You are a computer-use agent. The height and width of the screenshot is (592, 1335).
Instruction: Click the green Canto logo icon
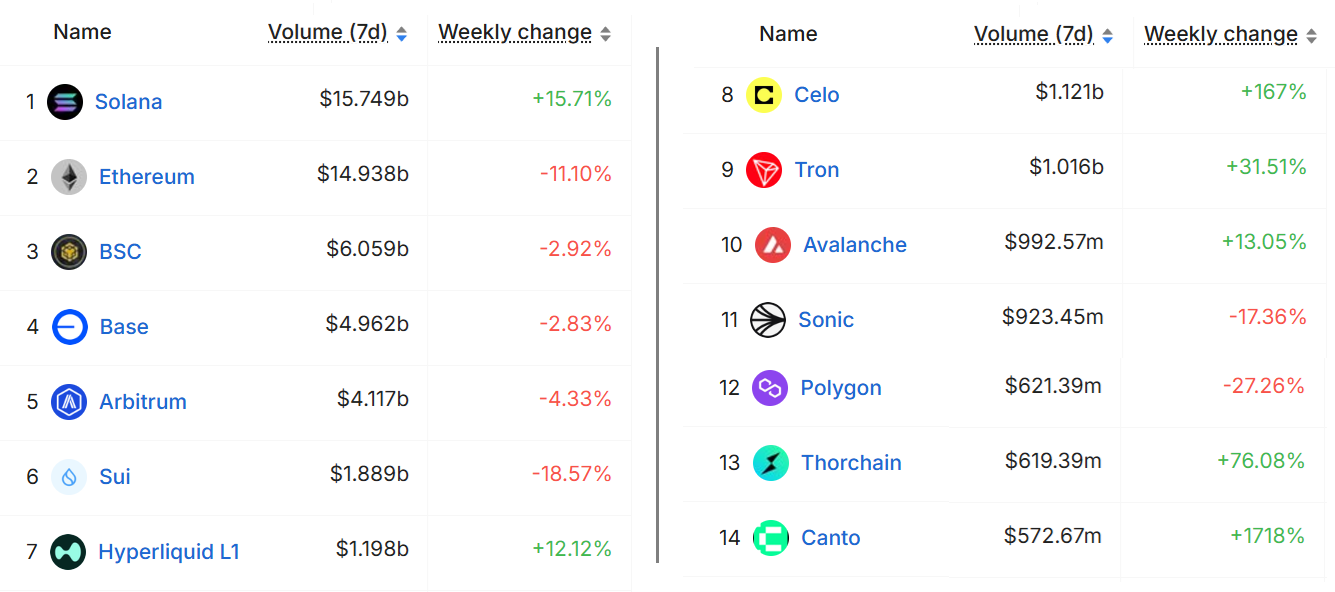(x=771, y=538)
